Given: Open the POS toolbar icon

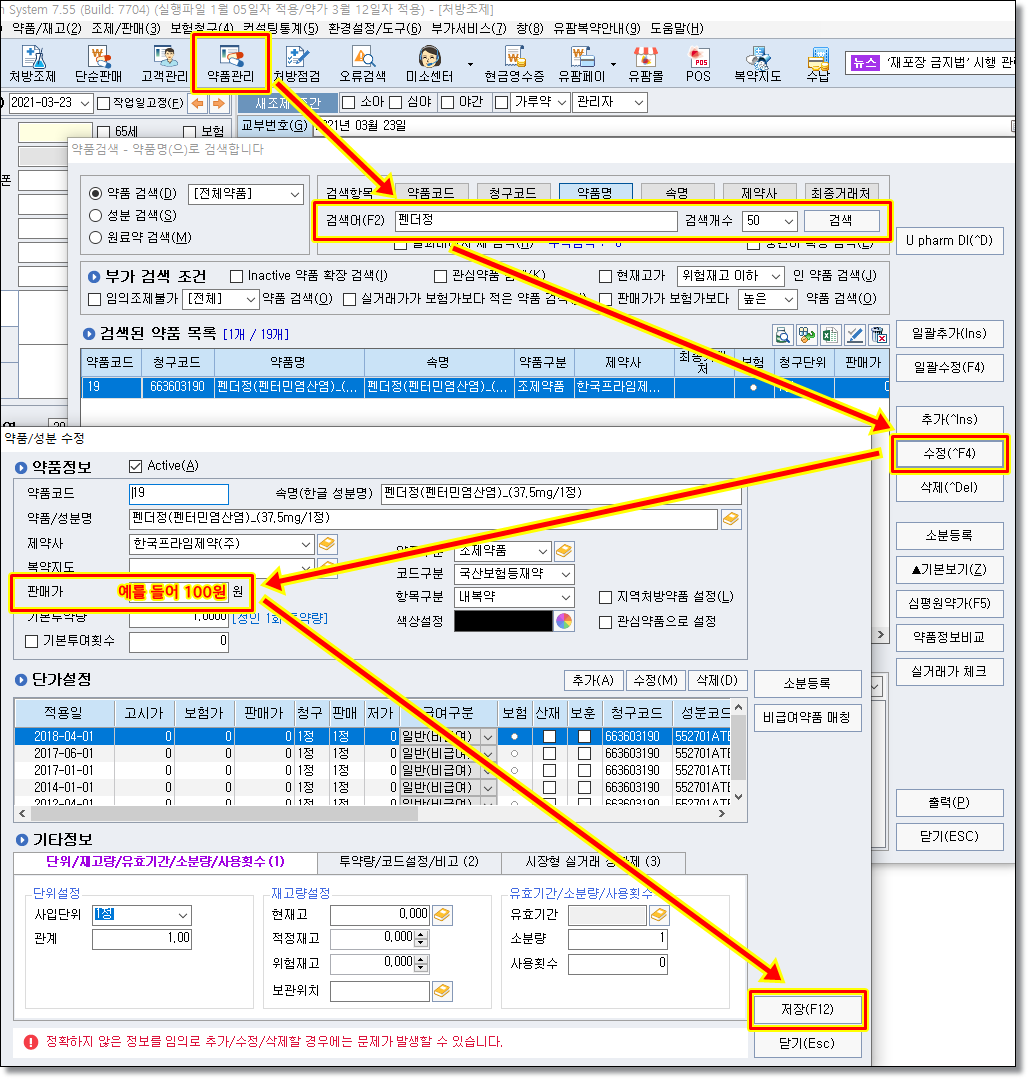Looking at the screenshot, I should point(698,62).
